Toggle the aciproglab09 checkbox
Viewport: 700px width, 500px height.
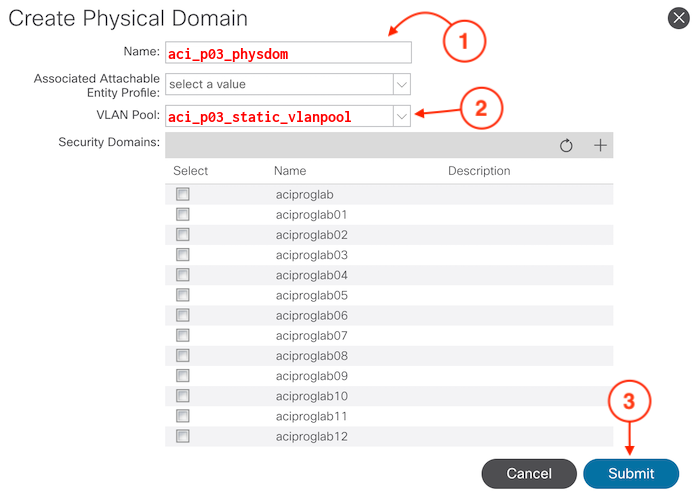click(x=183, y=376)
